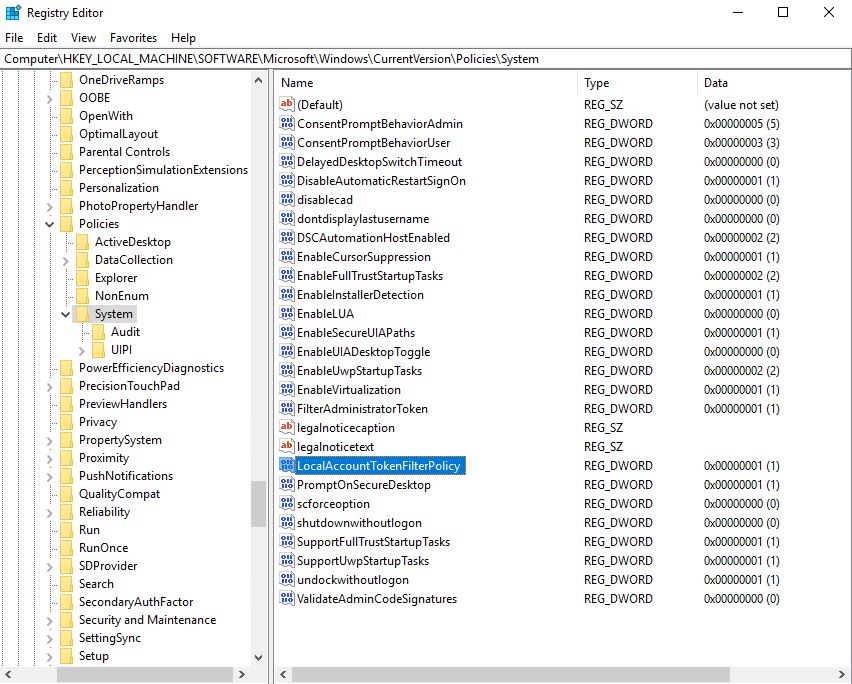Sort values by Type column header

click(x=637, y=83)
